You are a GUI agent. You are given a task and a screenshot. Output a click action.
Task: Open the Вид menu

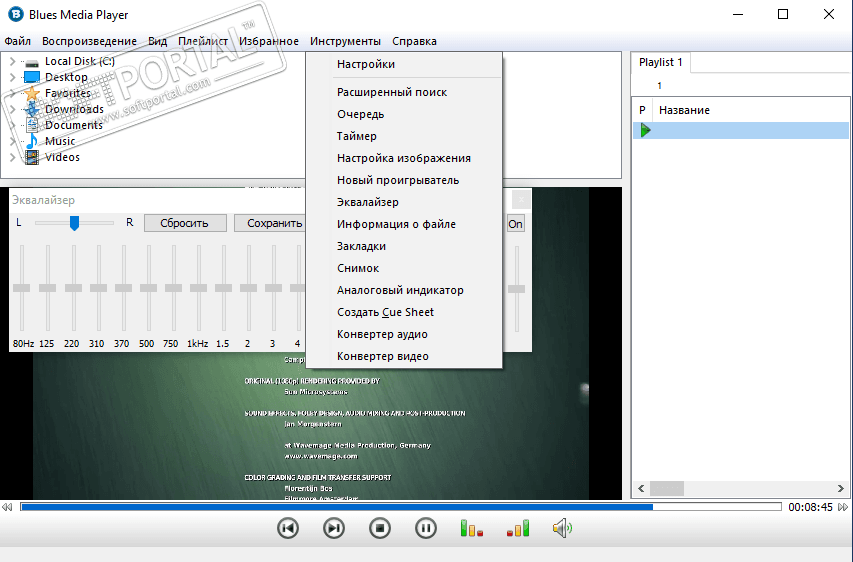pos(157,41)
